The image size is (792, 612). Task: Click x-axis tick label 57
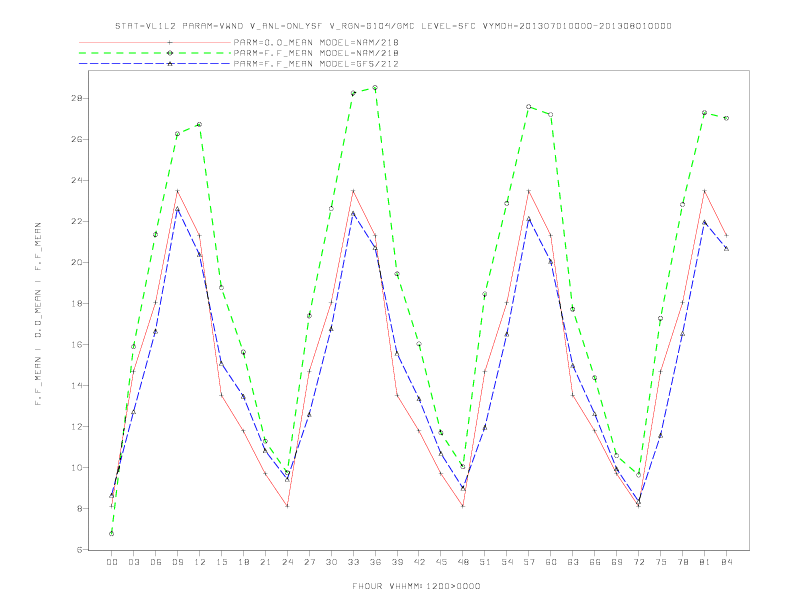click(529, 562)
